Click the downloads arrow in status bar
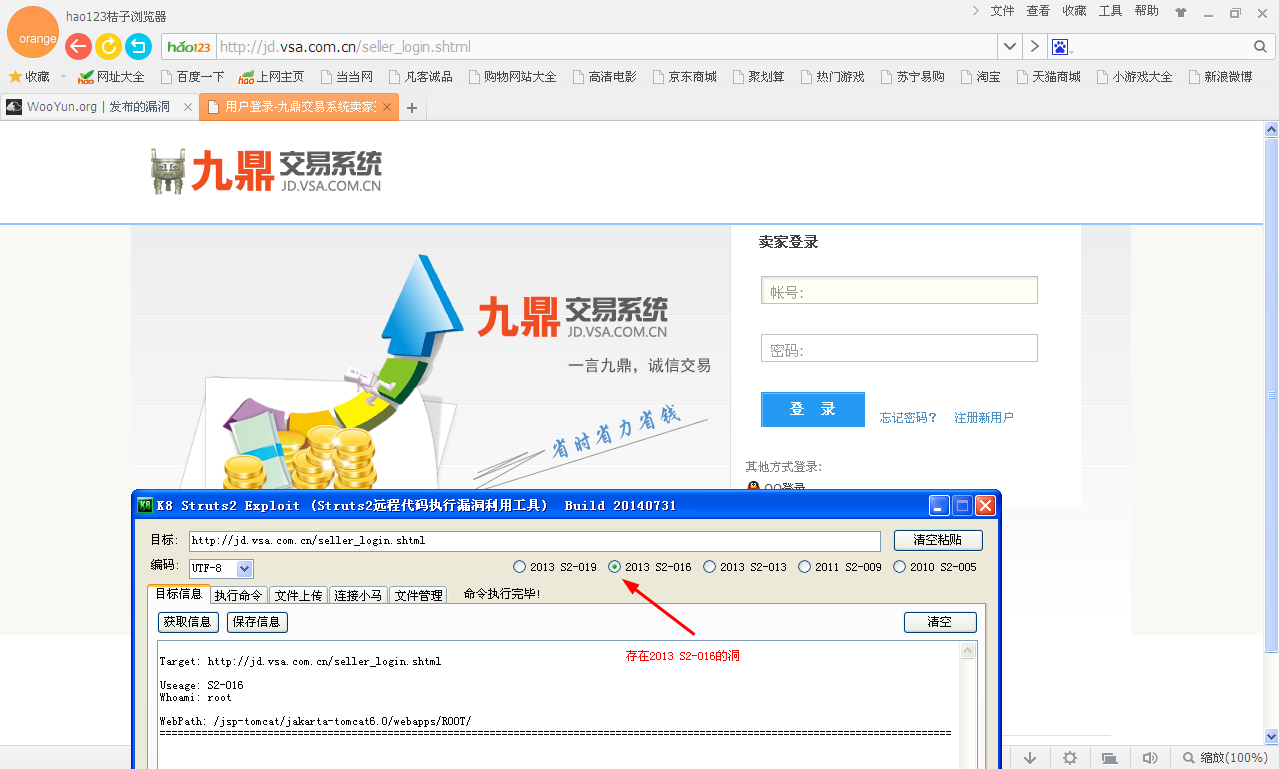1279x769 pixels. click(x=1030, y=758)
